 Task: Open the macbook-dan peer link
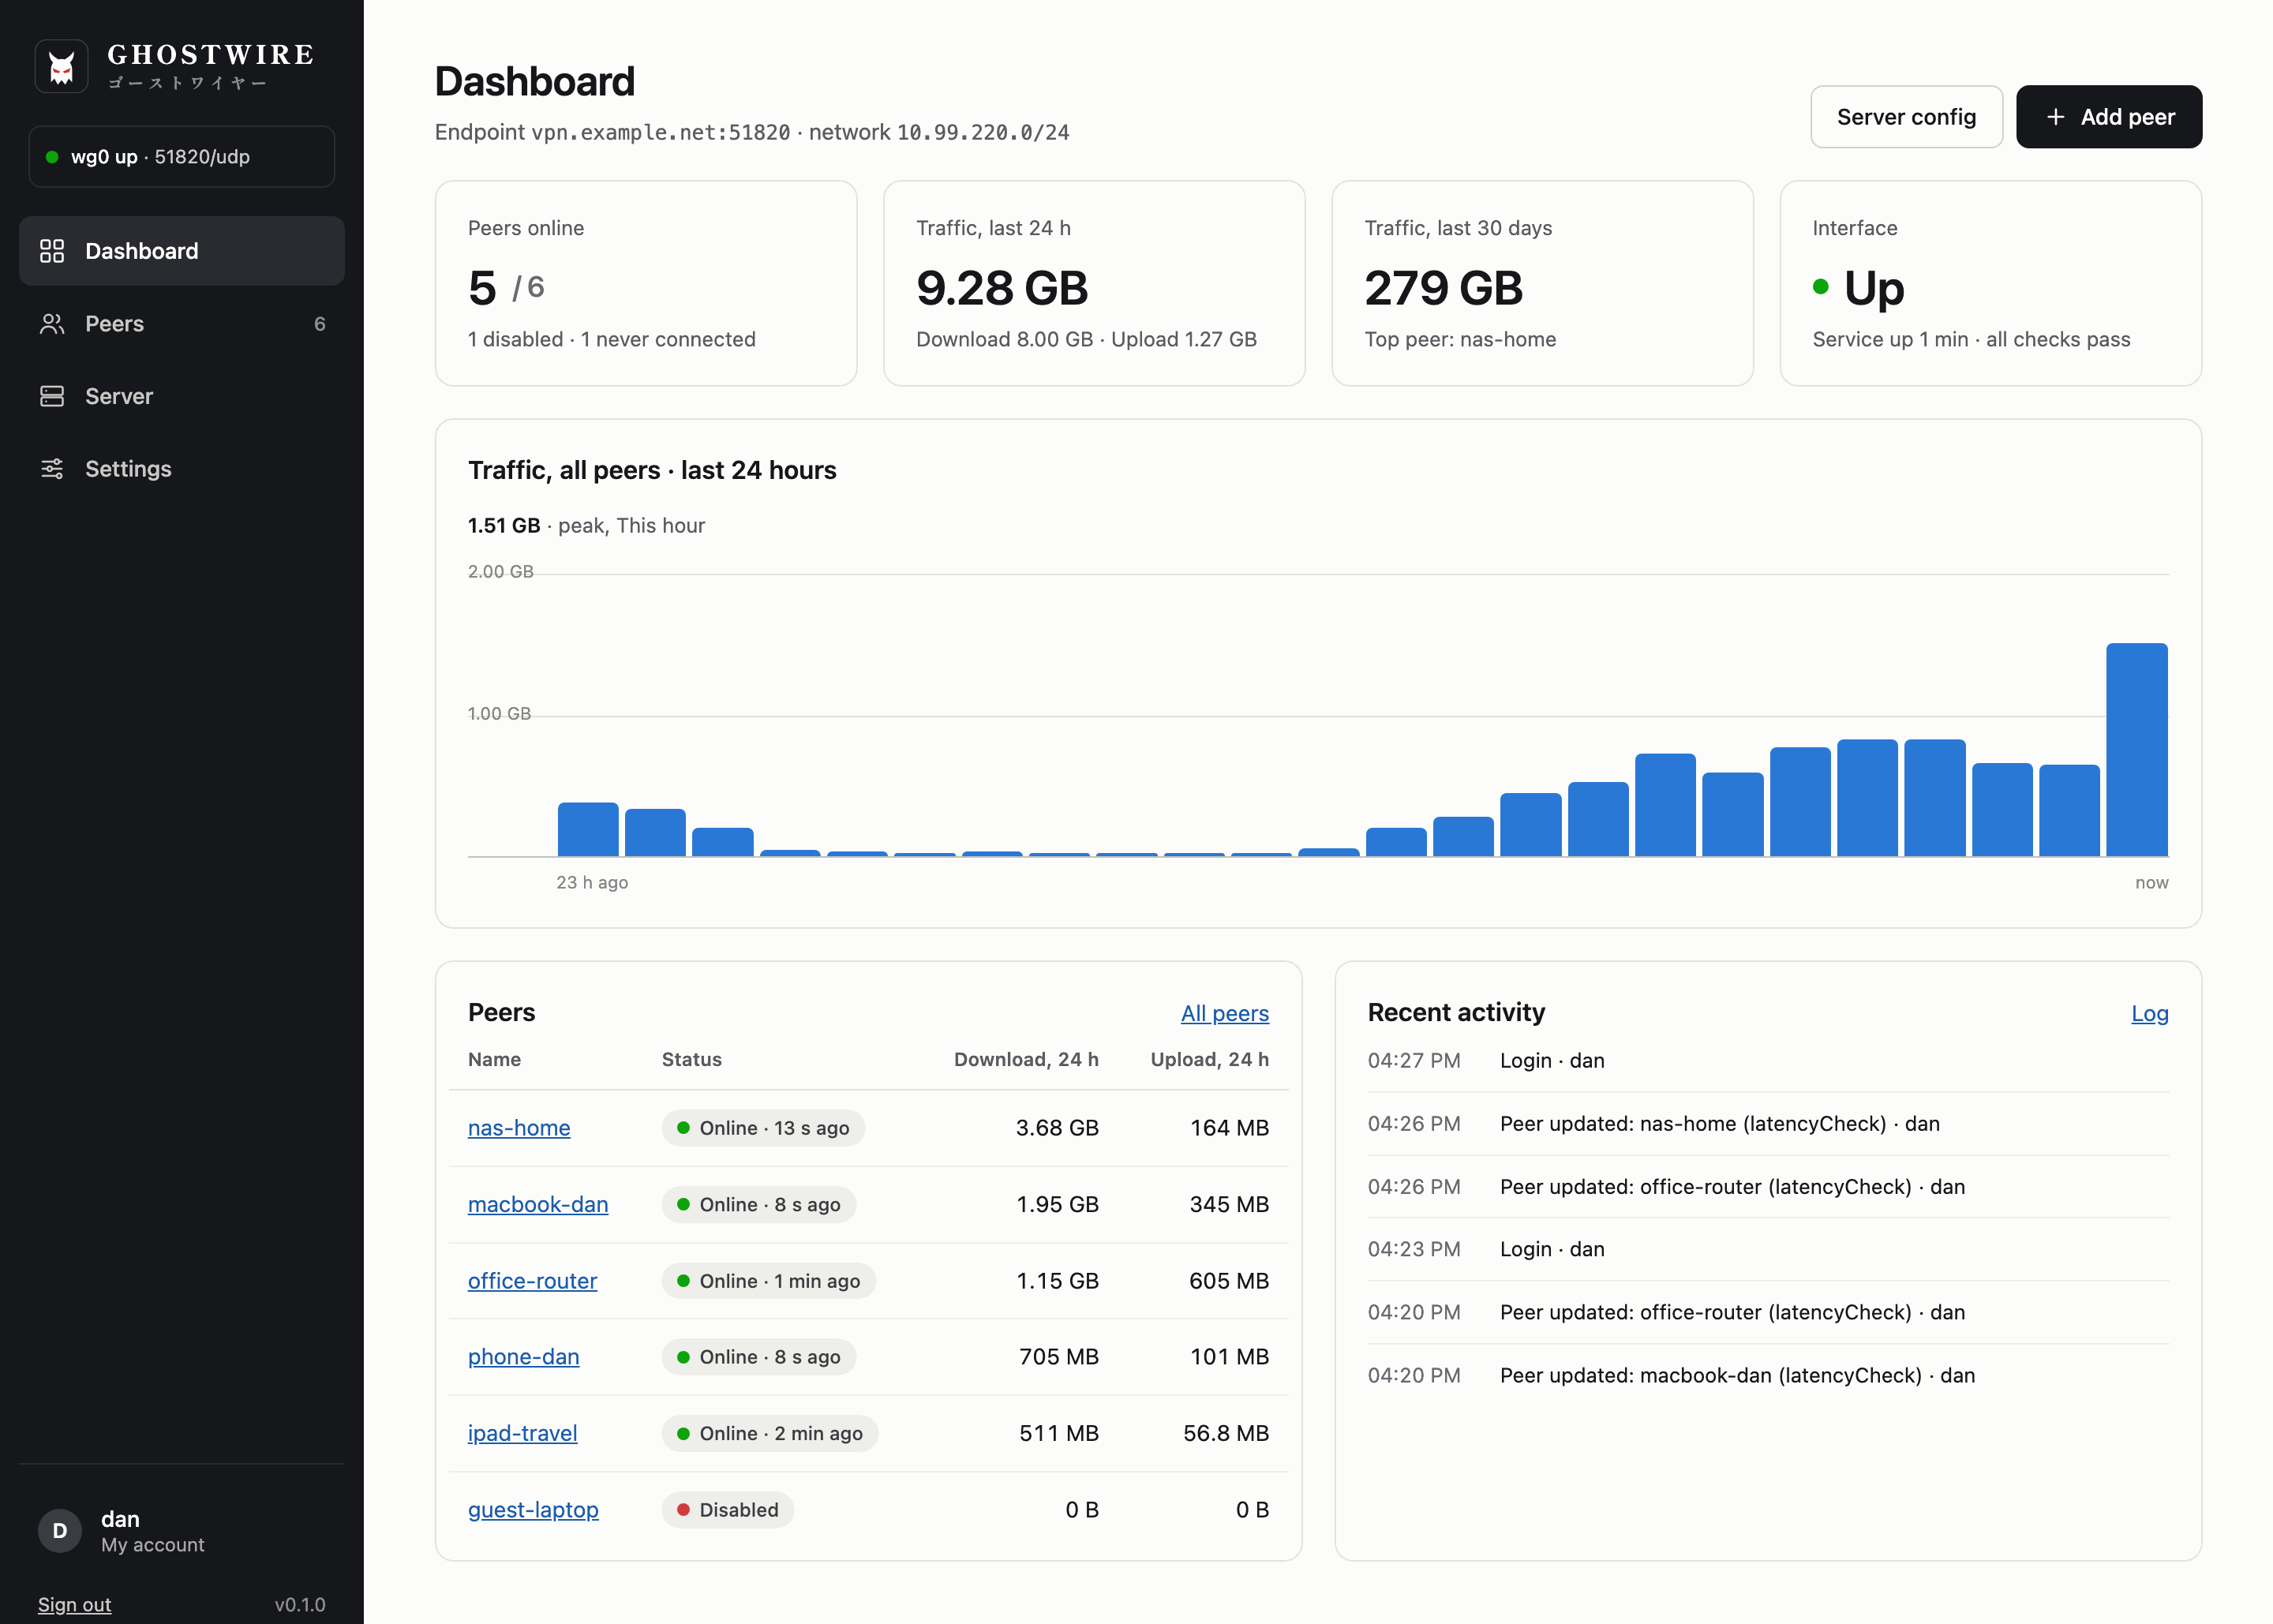coord(538,1204)
